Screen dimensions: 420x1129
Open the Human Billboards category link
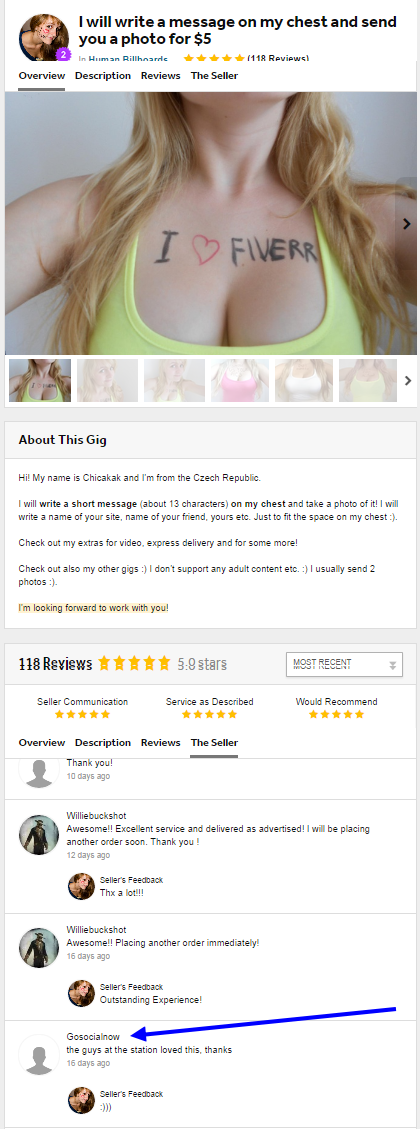coord(128,59)
